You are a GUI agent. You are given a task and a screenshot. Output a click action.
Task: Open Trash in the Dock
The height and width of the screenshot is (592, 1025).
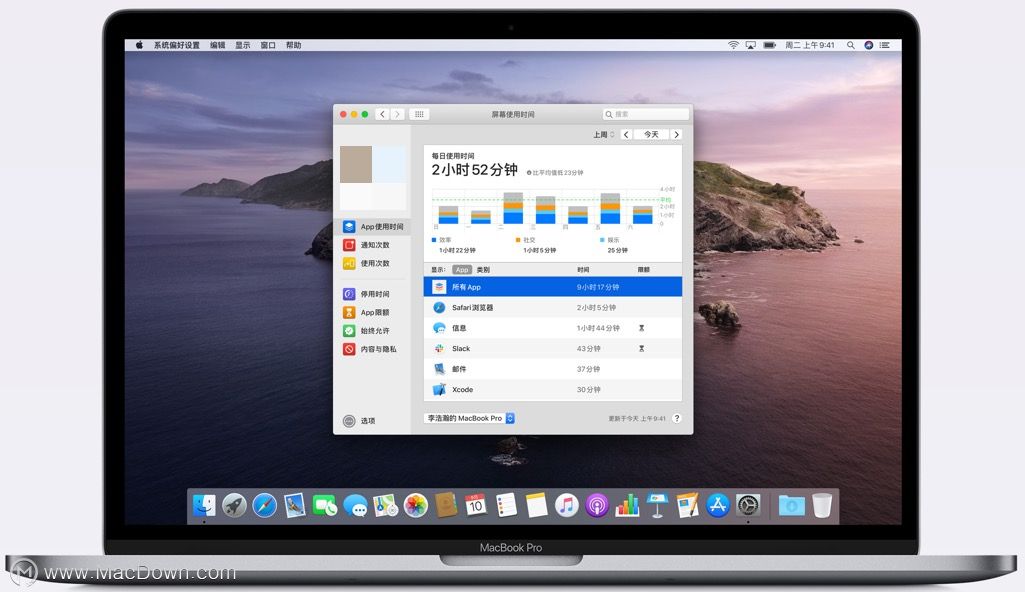pyautogui.click(x=822, y=505)
